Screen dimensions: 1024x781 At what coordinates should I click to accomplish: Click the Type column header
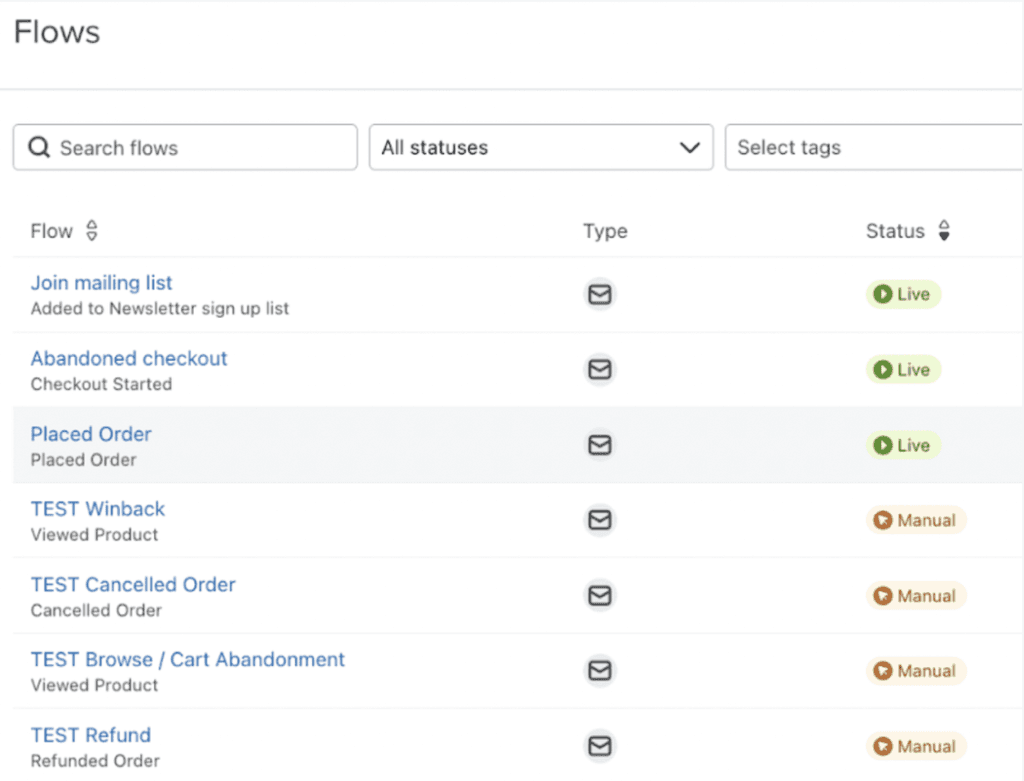point(605,232)
